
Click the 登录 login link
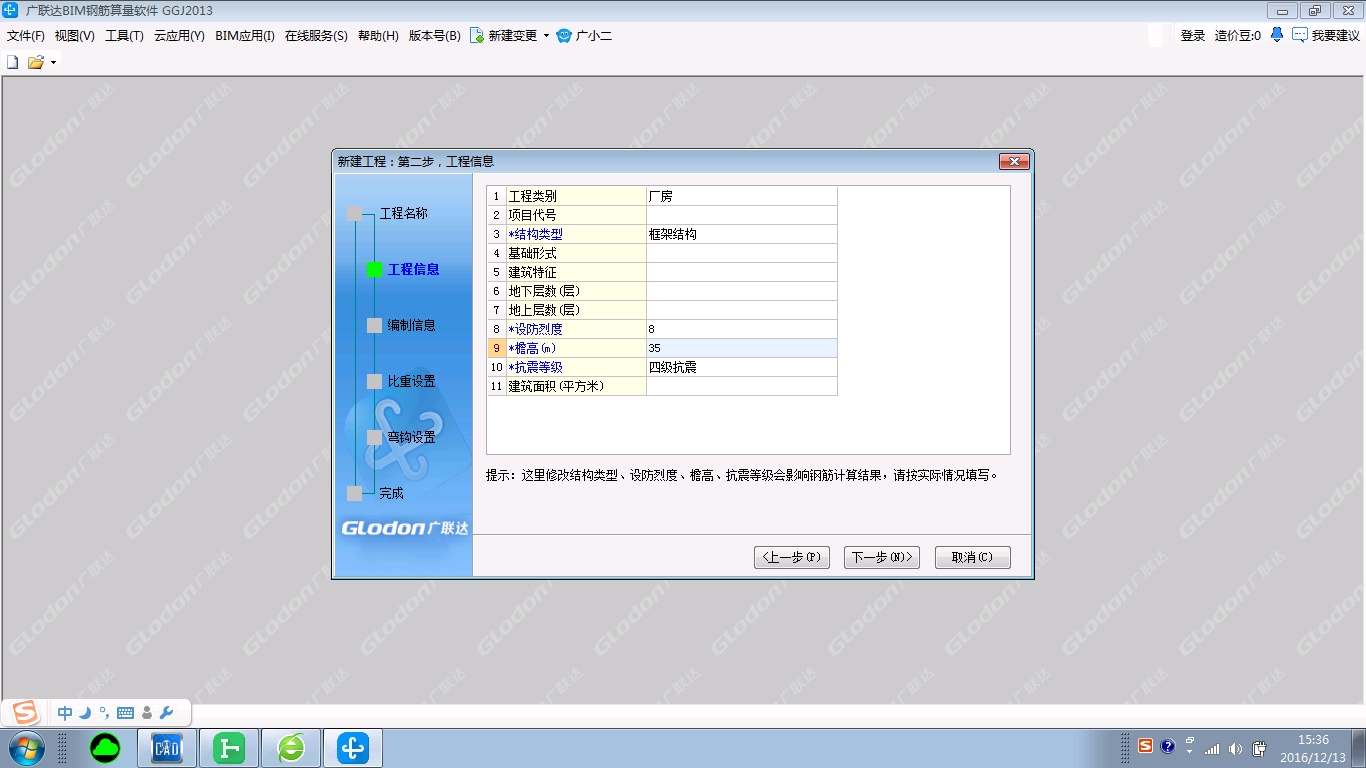pyautogui.click(x=1193, y=35)
